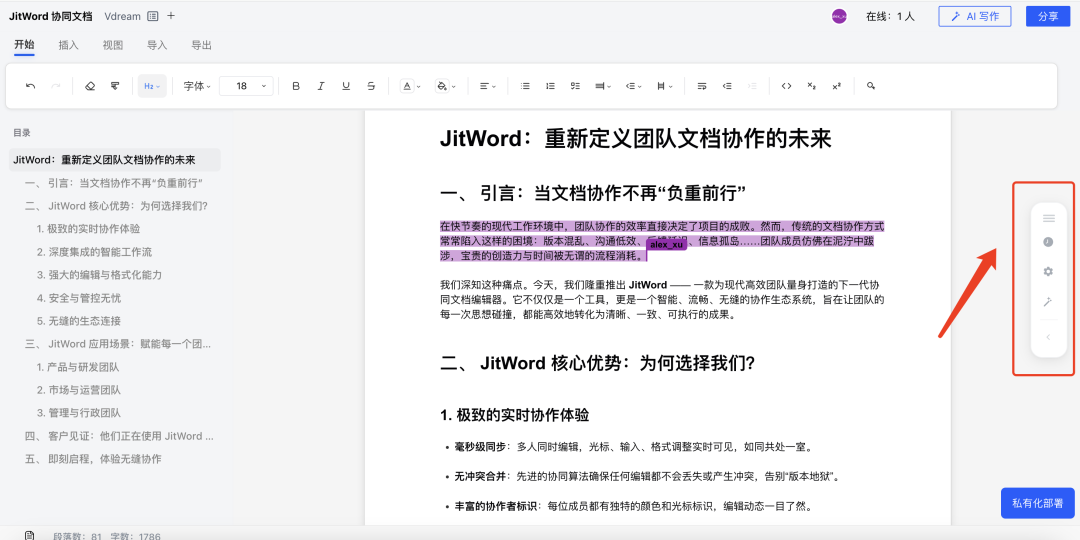1080x540 pixels.
Task: Redo the previous action
Action: [x=56, y=86]
